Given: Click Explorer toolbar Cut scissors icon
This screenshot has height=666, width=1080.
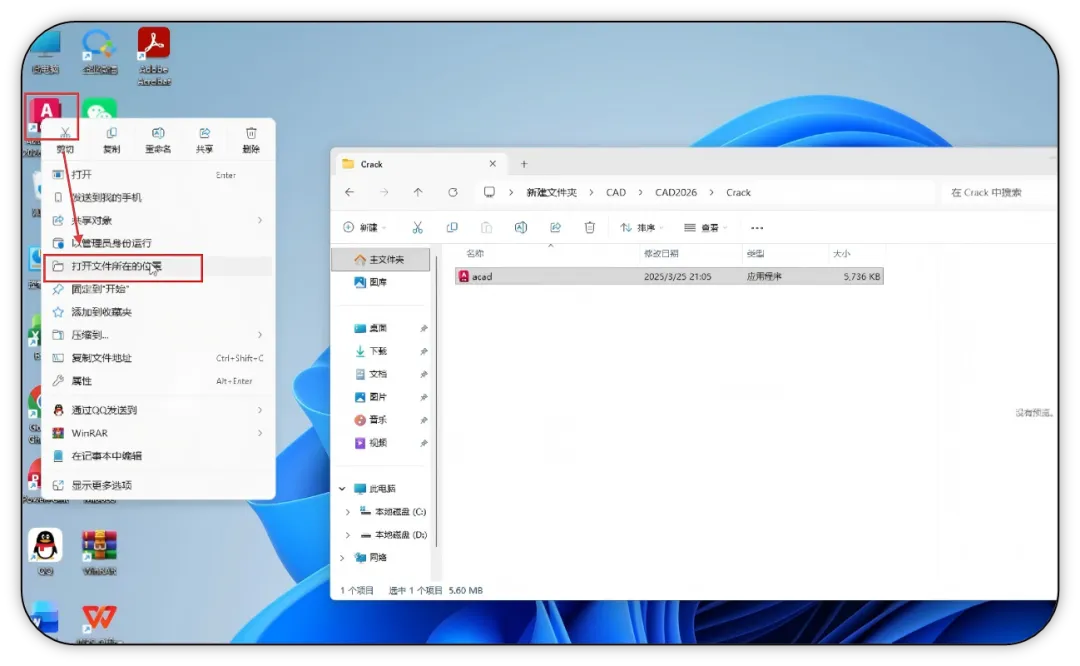Looking at the screenshot, I should coord(417,228).
